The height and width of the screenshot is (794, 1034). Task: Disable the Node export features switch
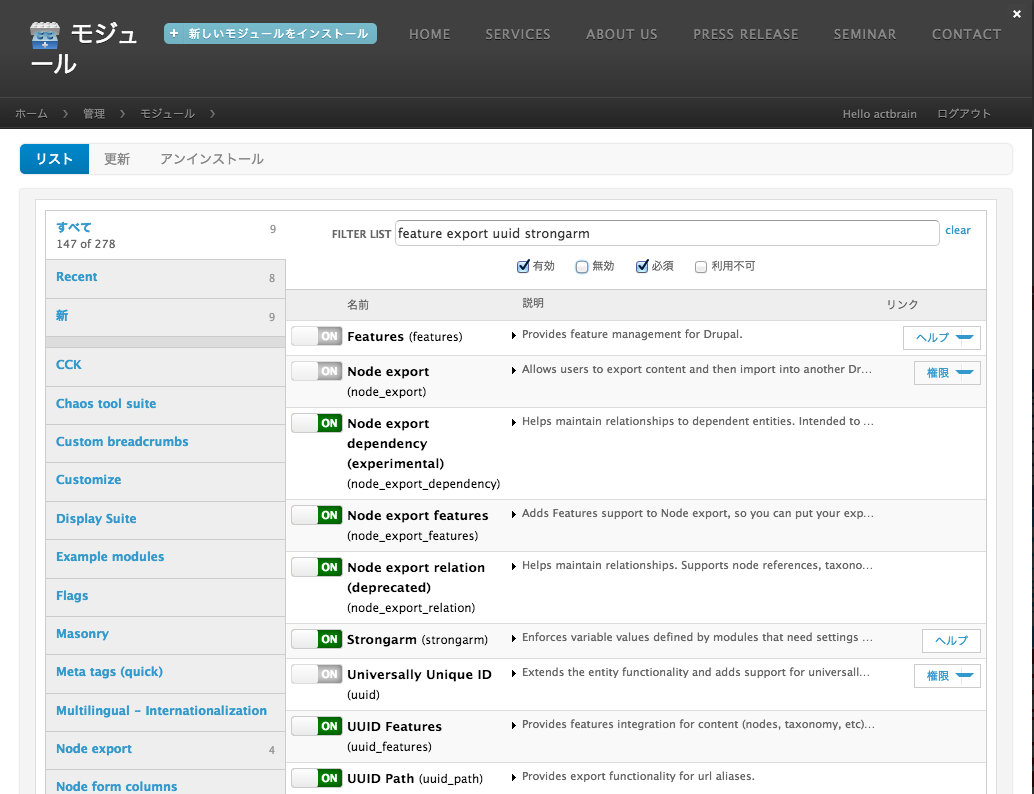[316, 515]
